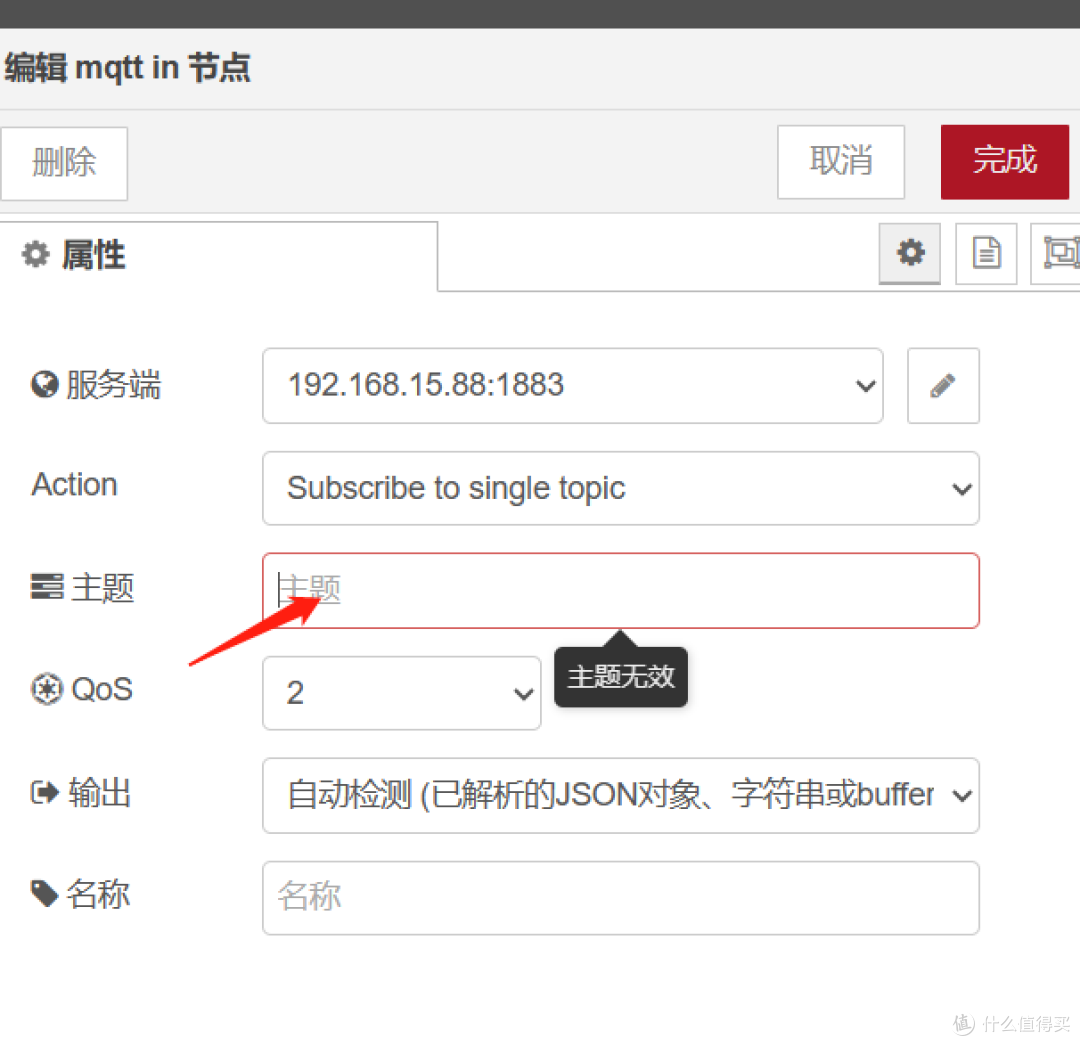Image resolution: width=1080 pixels, height=1046 pixels.
Task: Click the Action label
Action: (74, 484)
